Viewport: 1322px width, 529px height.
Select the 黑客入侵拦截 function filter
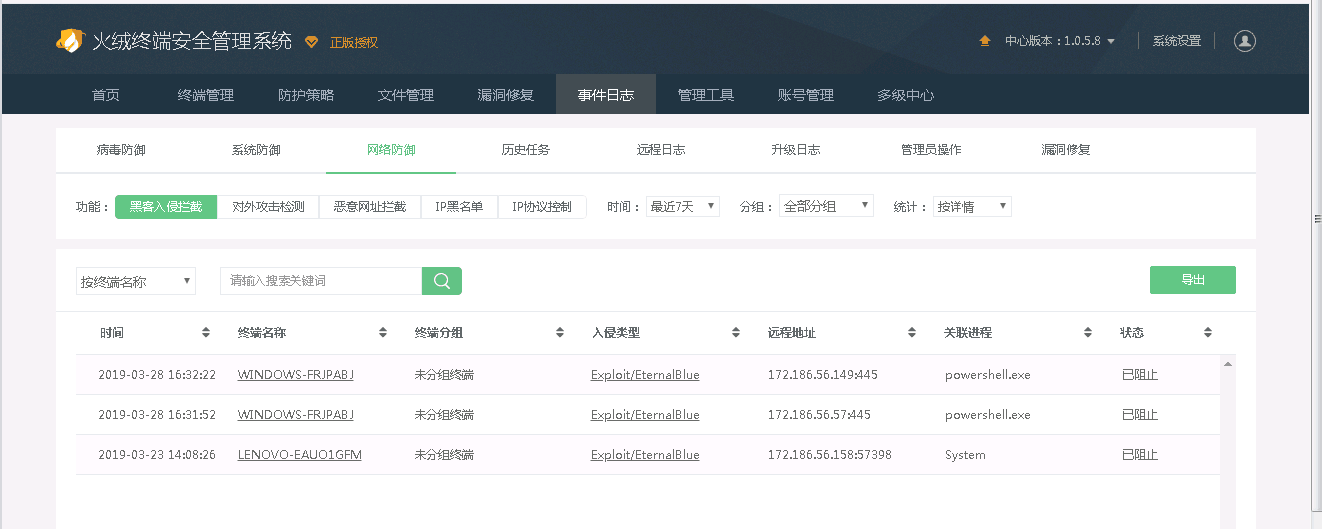click(x=166, y=207)
